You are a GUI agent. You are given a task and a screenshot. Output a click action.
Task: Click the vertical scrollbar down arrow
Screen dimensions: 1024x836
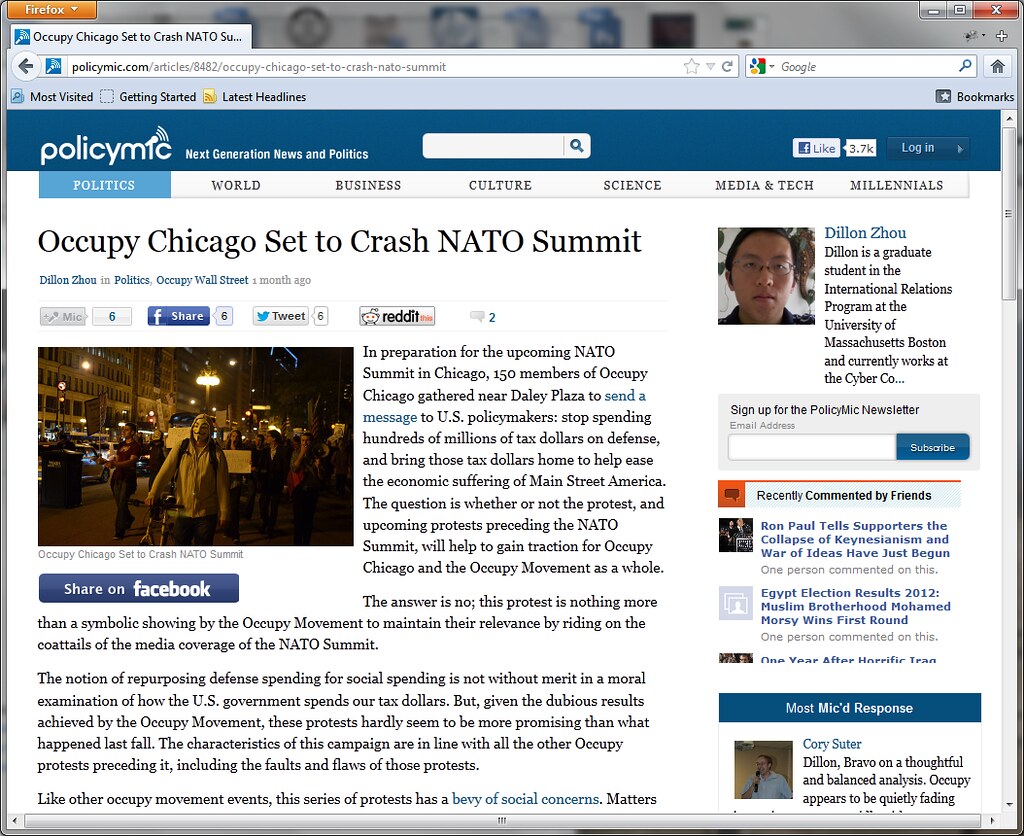pyautogui.click(x=1009, y=803)
